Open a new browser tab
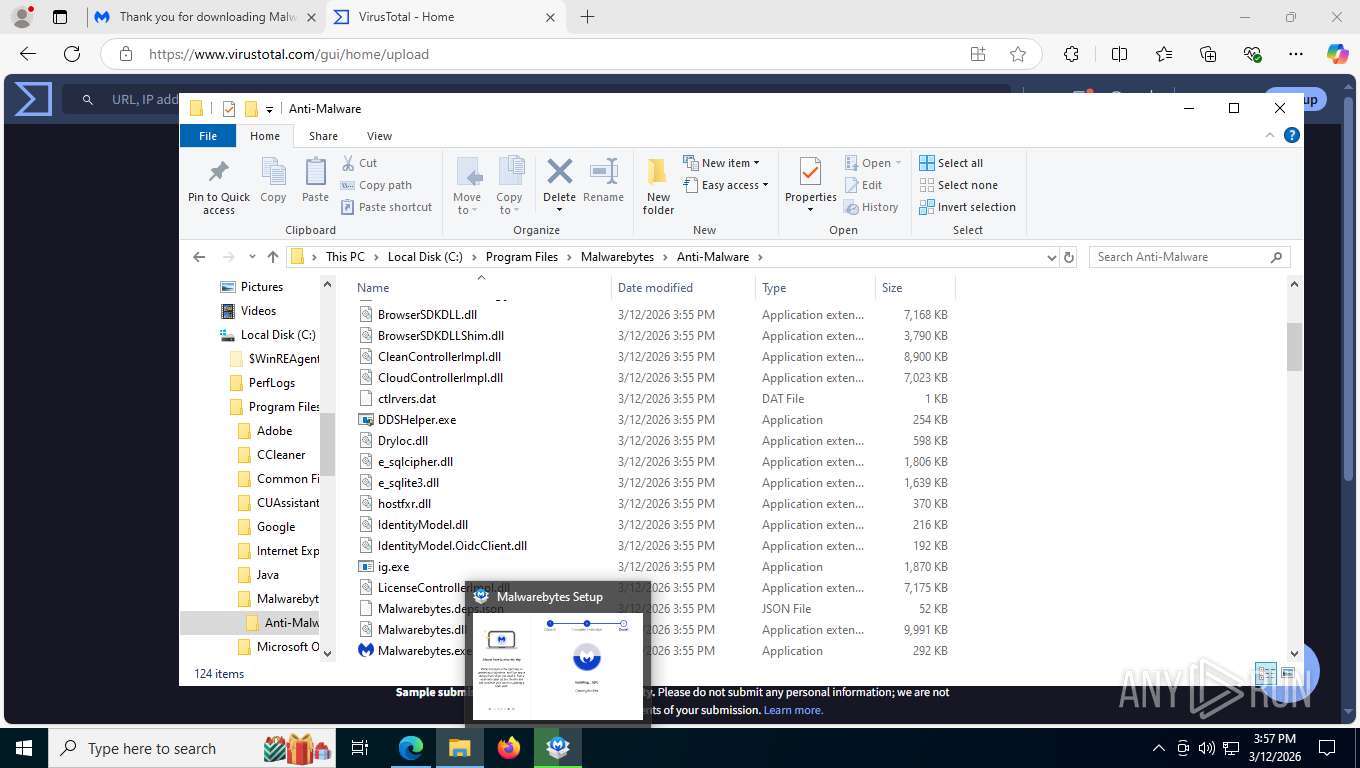 pyautogui.click(x=587, y=17)
